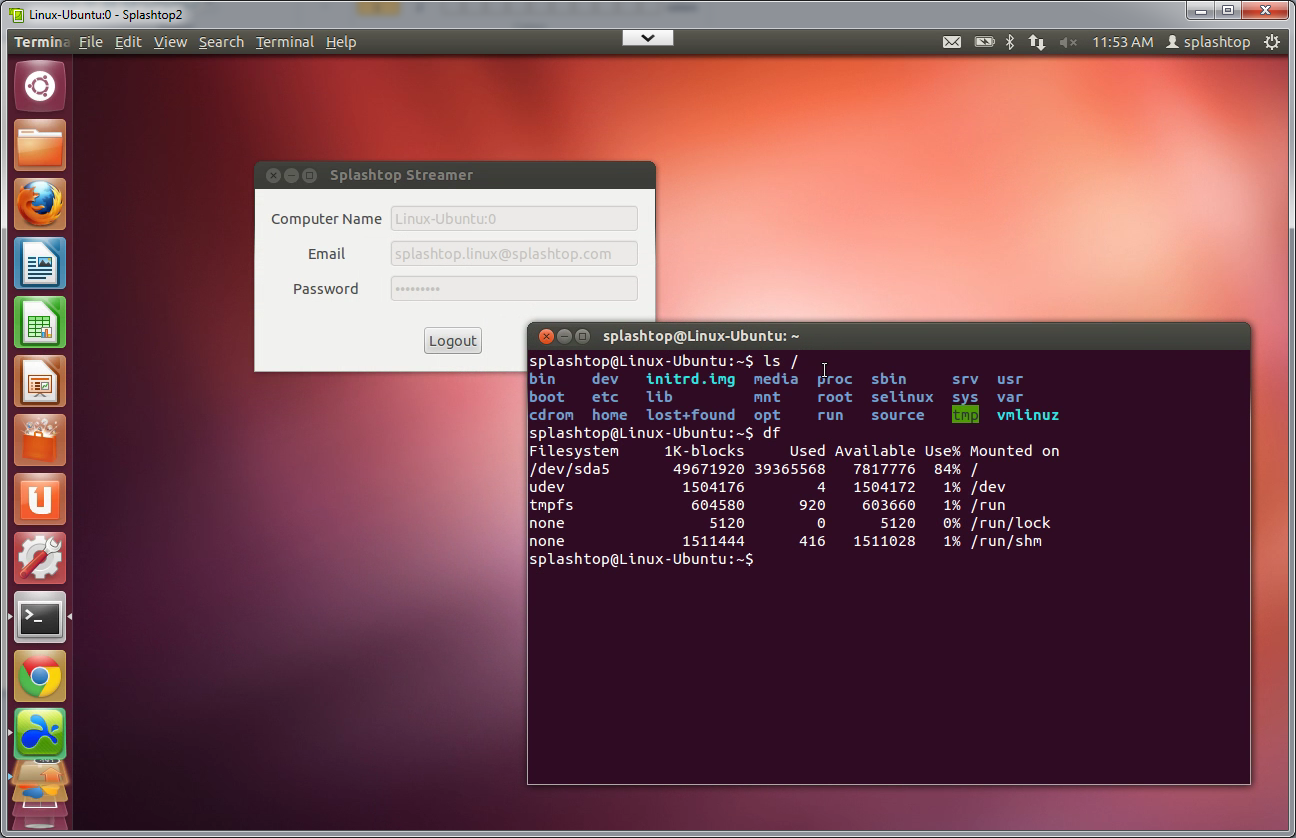This screenshot has width=1296, height=838.
Task: Open Ubuntu Software Center icon
Action: 40,441
